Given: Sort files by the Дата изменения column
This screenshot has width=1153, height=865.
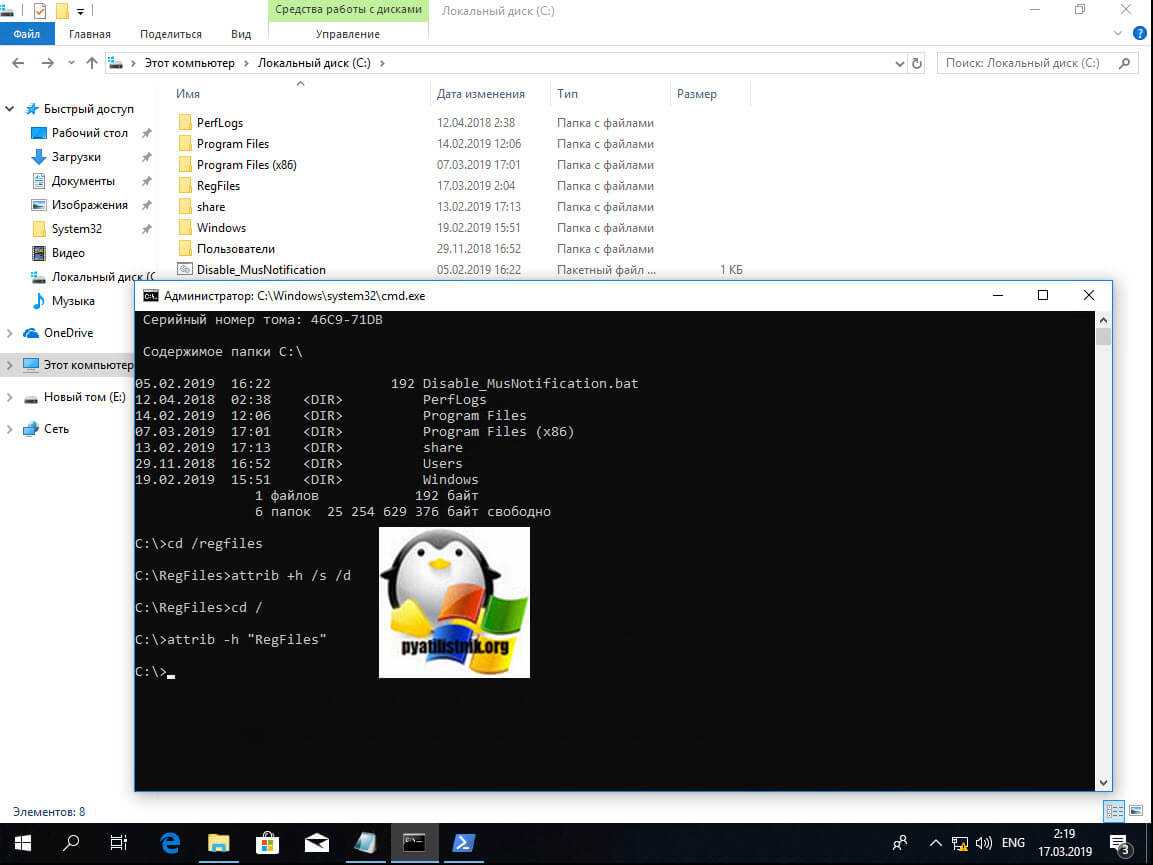Looking at the screenshot, I should (x=481, y=94).
